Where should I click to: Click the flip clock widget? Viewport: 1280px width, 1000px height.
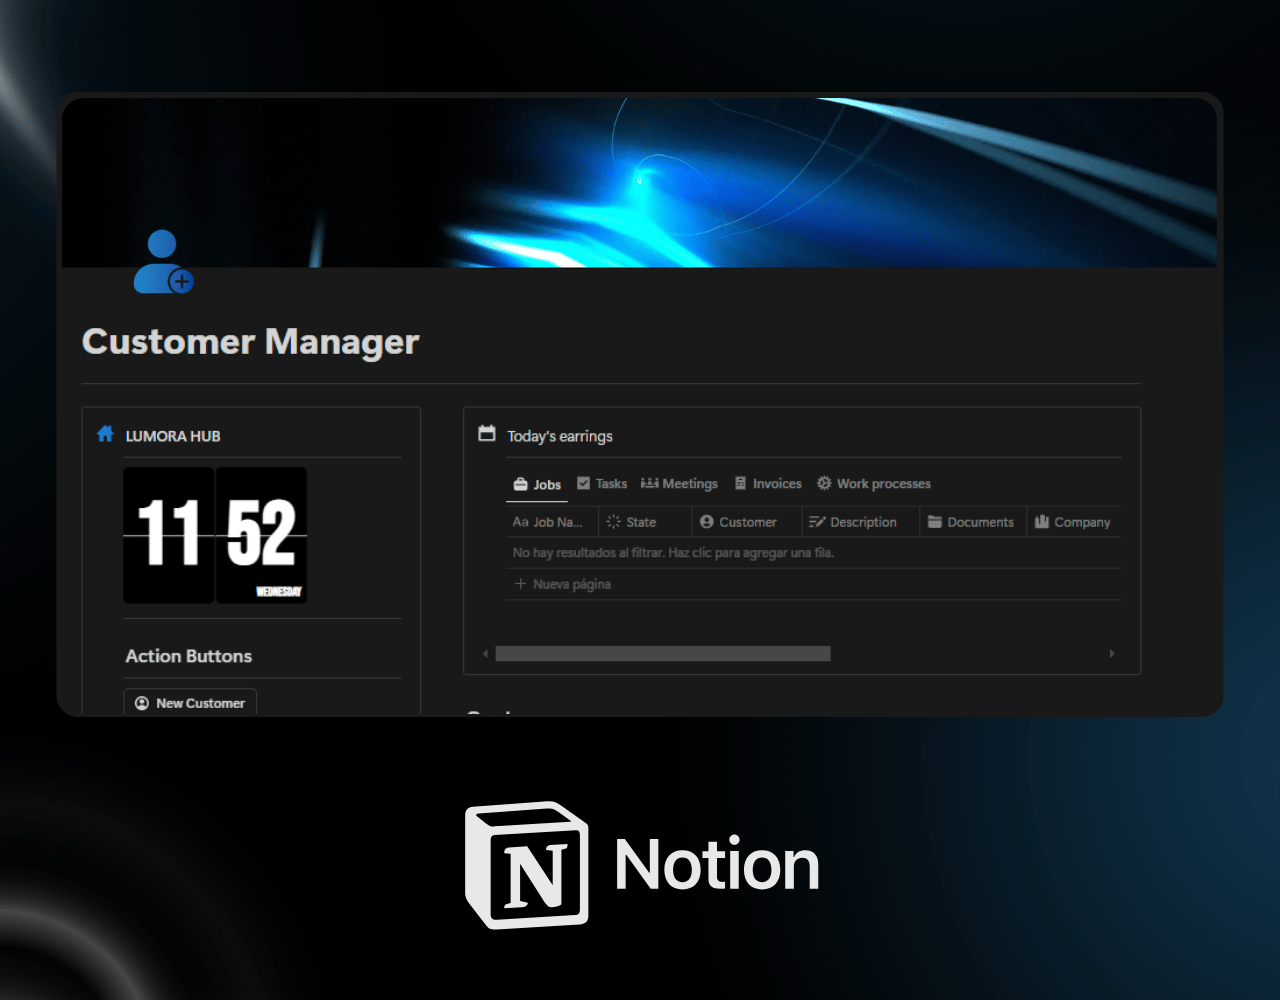point(215,535)
